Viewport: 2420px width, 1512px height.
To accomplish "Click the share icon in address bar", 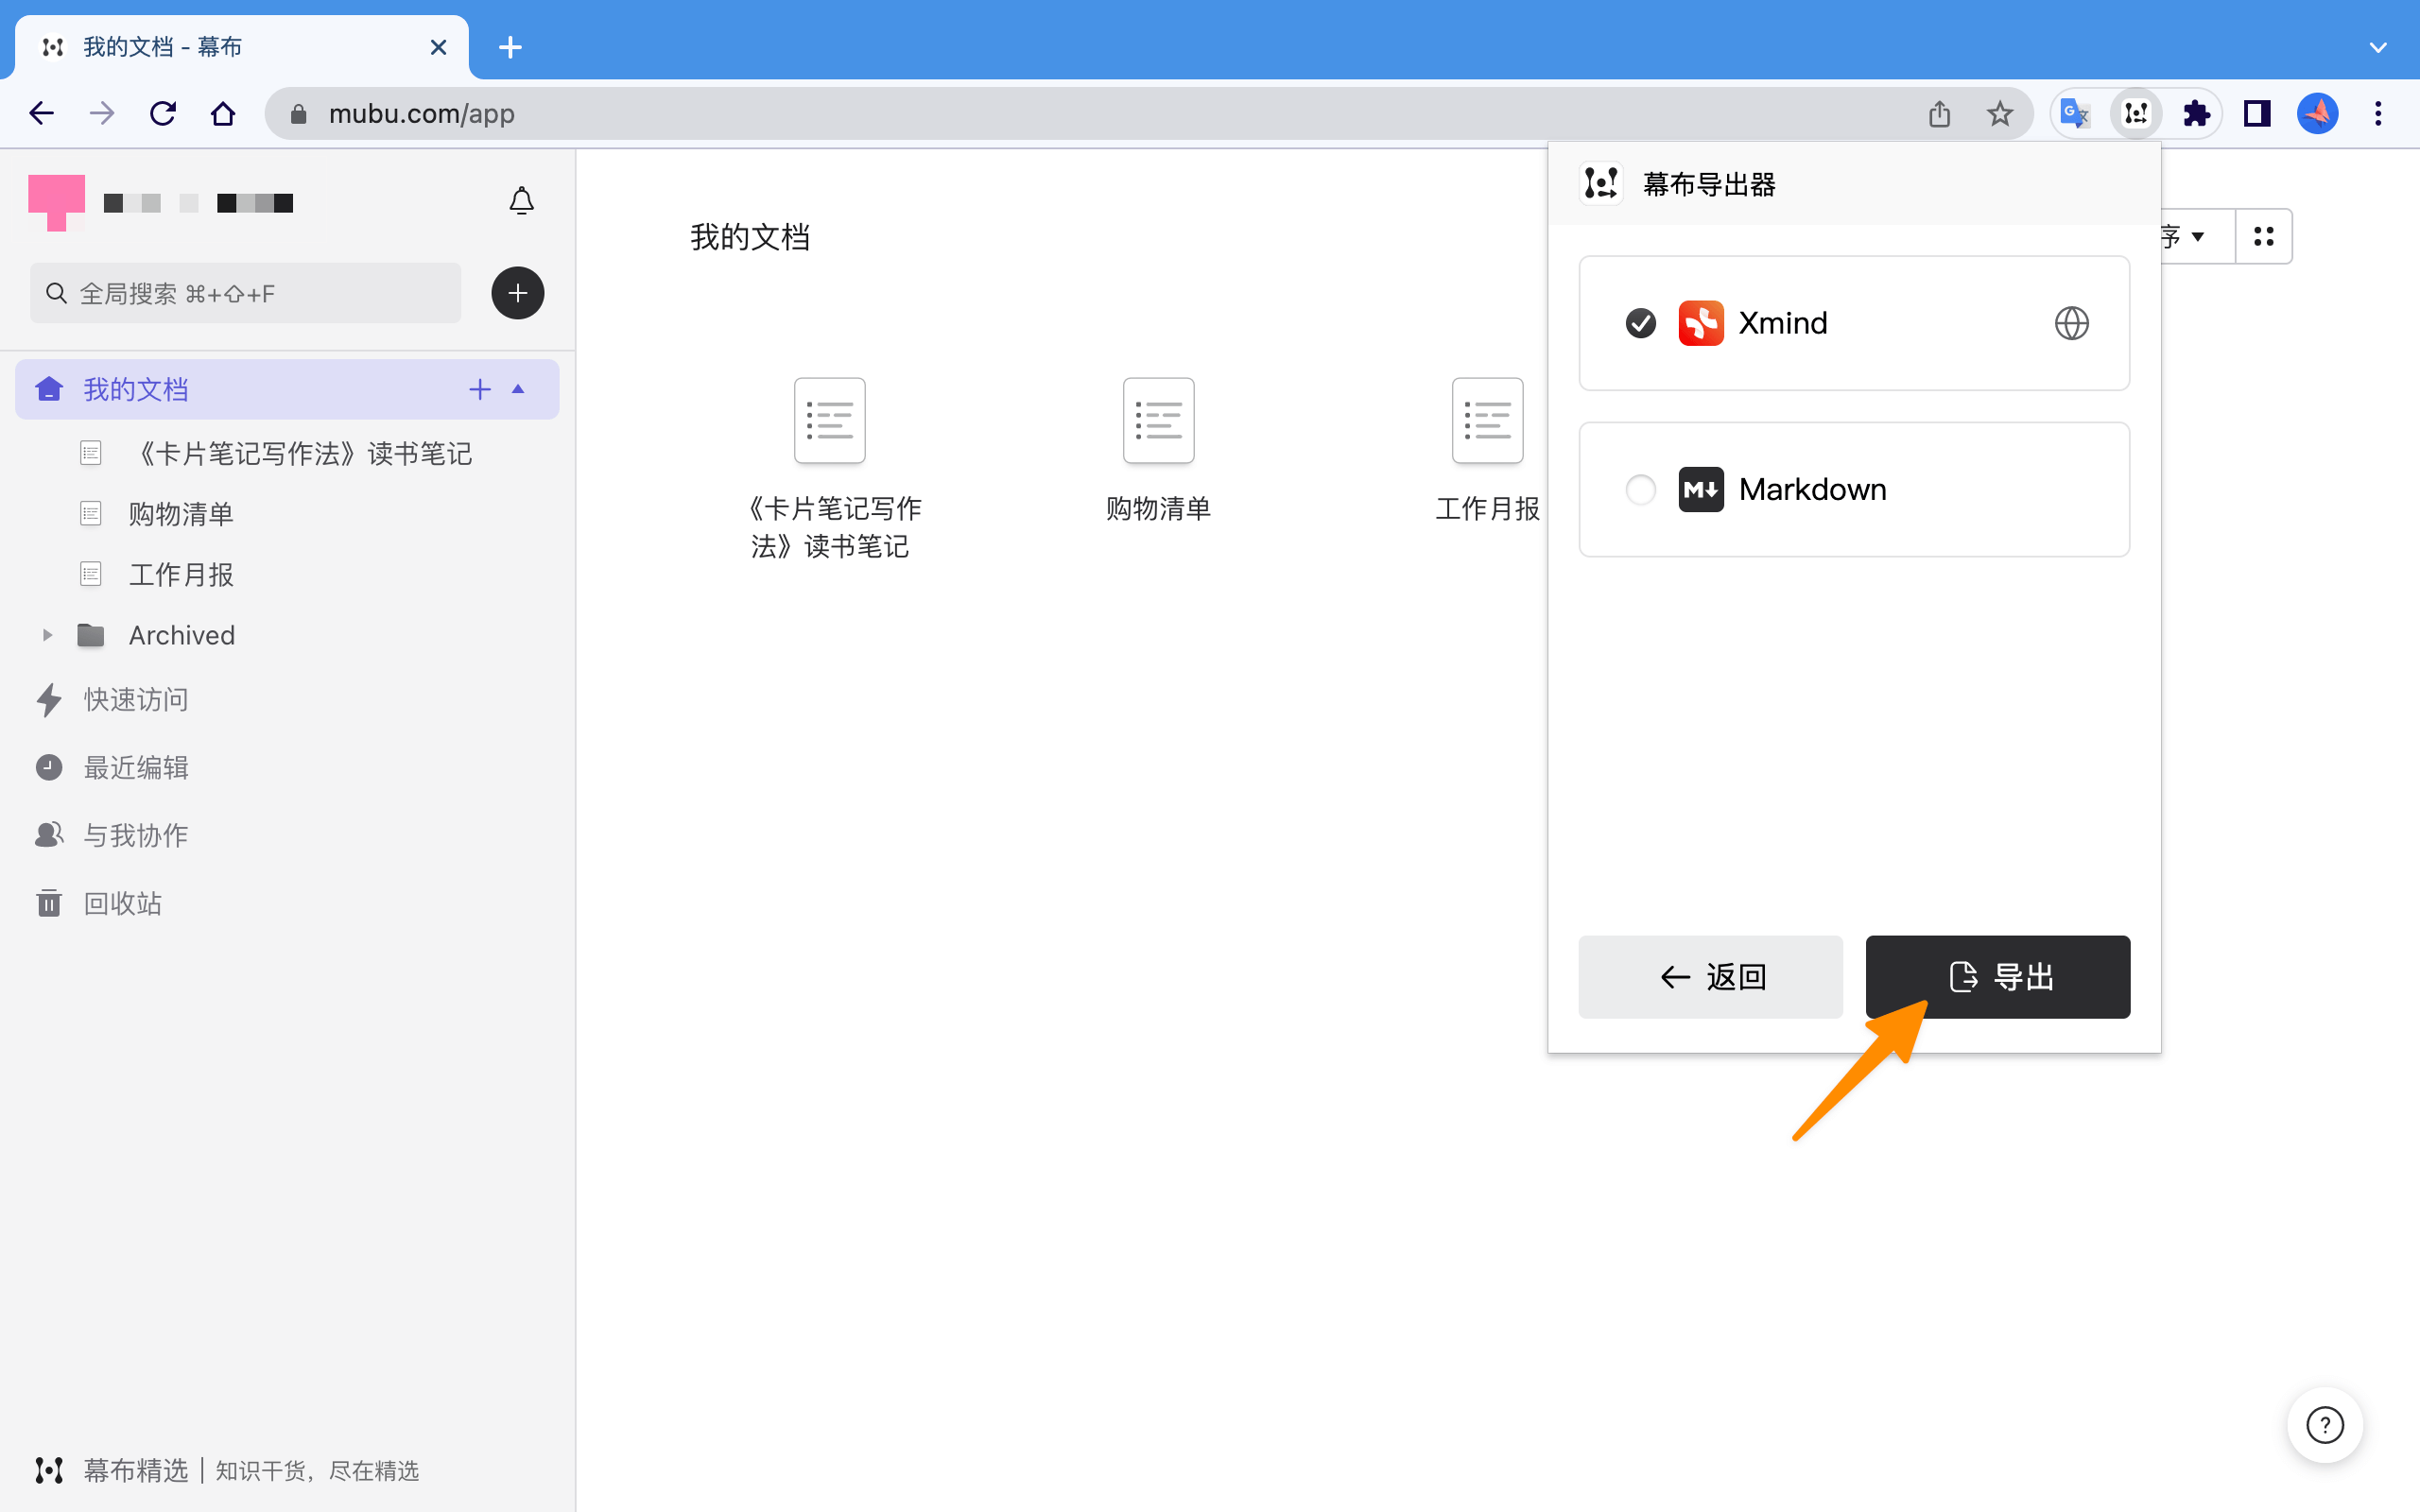I will pos(1939,113).
